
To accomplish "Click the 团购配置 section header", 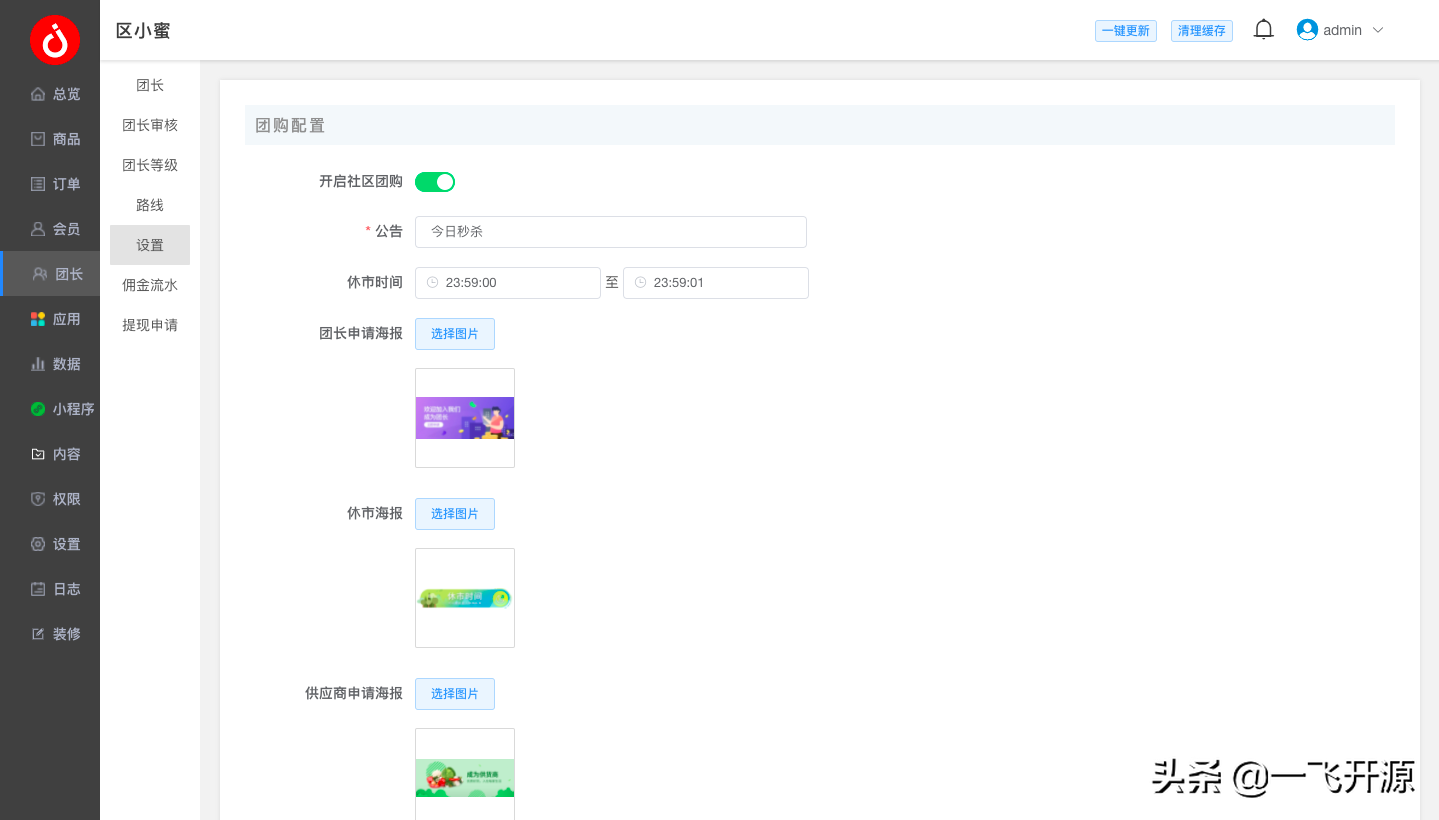I will (x=820, y=125).
